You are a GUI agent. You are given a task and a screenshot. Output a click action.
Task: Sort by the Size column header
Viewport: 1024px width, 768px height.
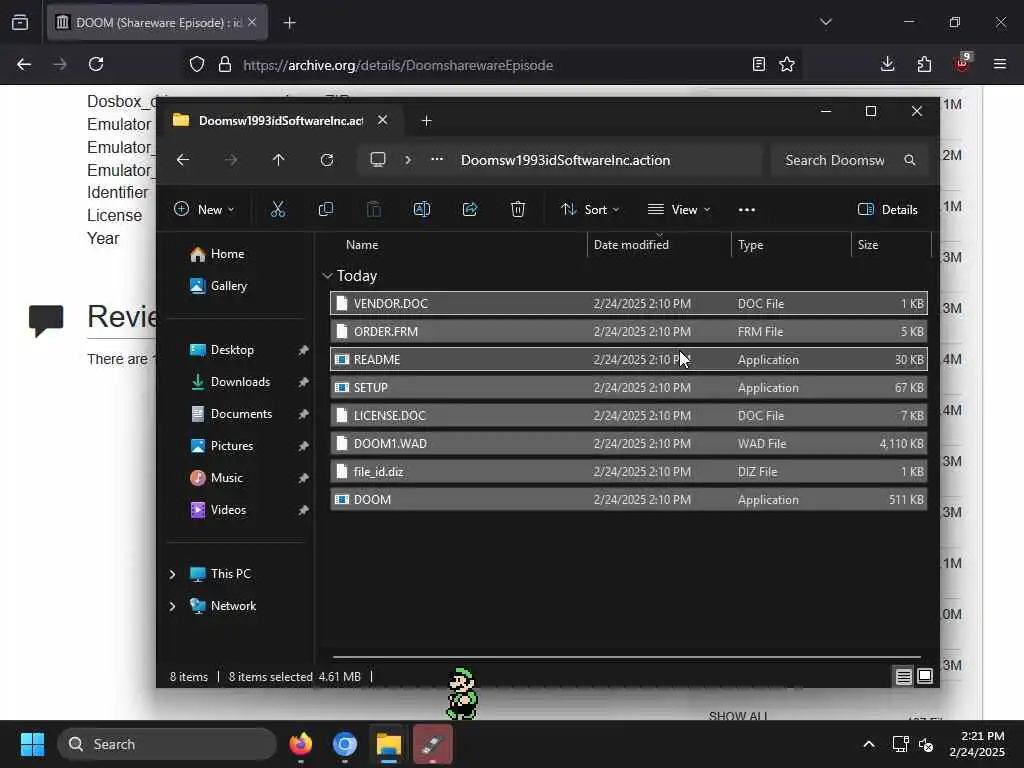pyautogui.click(x=868, y=245)
